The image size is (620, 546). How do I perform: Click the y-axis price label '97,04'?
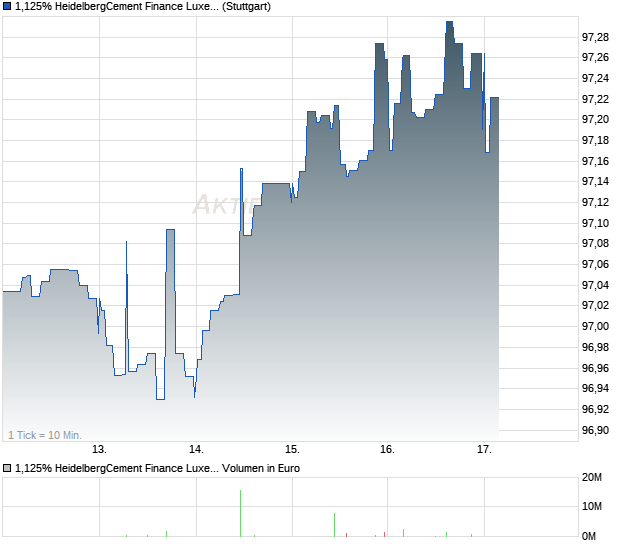pos(595,285)
